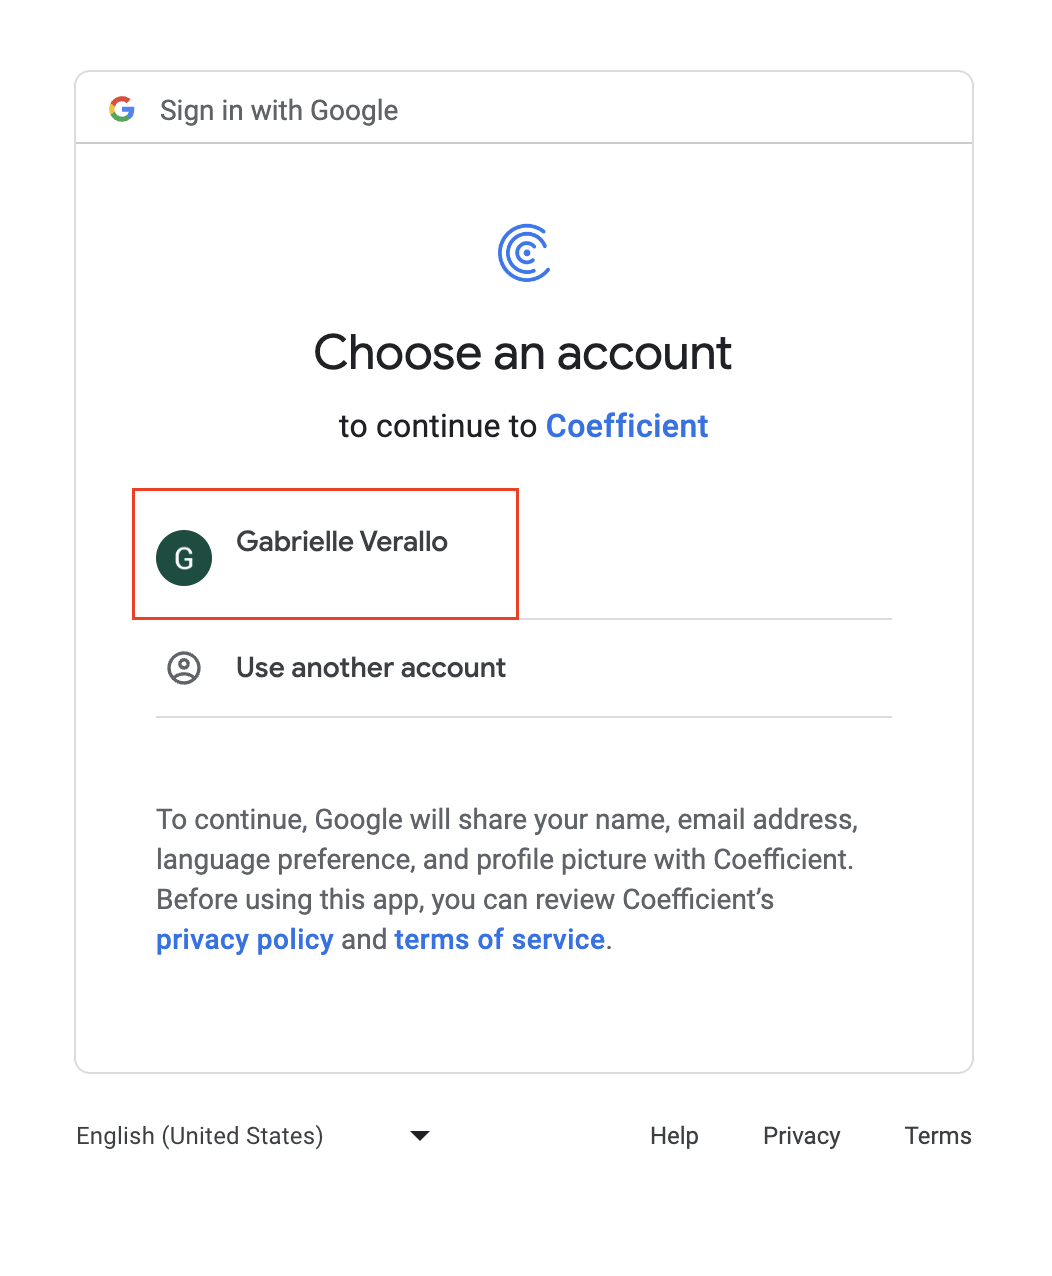Go to Help in the footer
This screenshot has width=1052, height=1276.
(674, 1135)
